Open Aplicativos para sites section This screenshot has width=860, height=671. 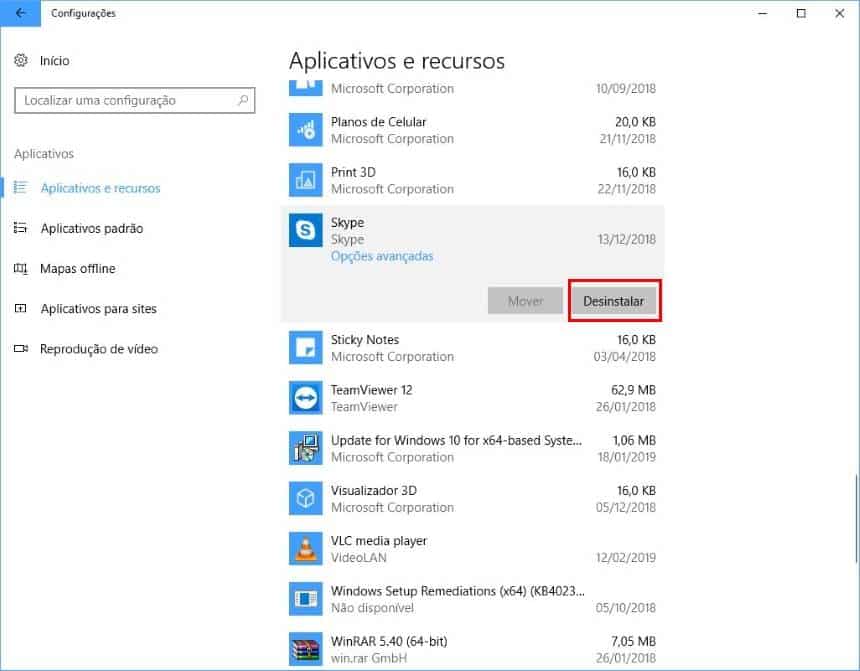coord(98,308)
